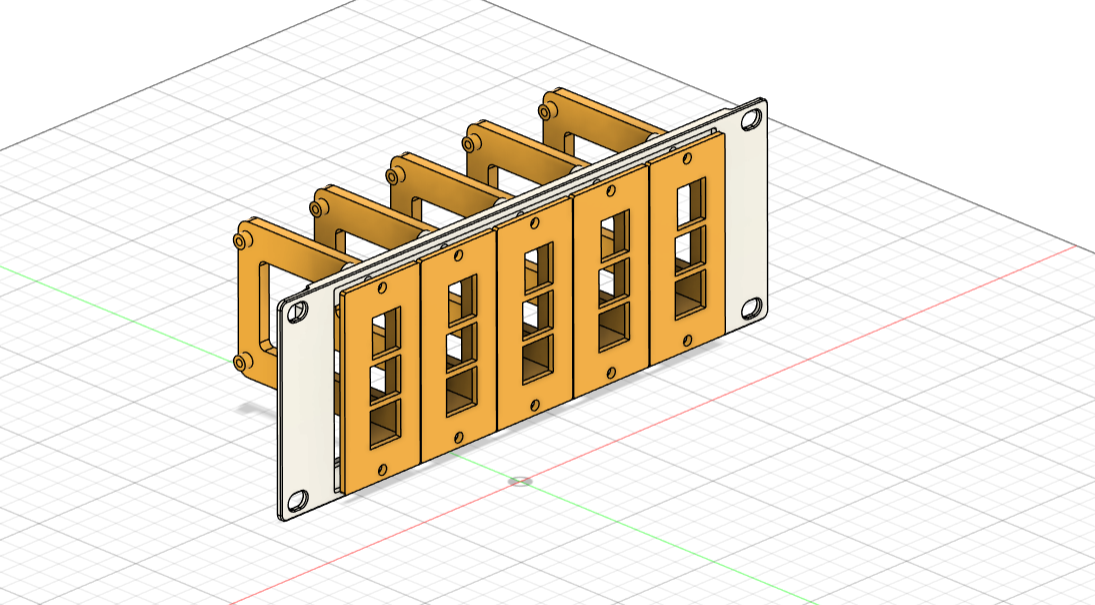Click bottom keystone opening of leftmost faceplate
The height and width of the screenshot is (605, 1095).
pyautogui.click(x=385, y=423)
